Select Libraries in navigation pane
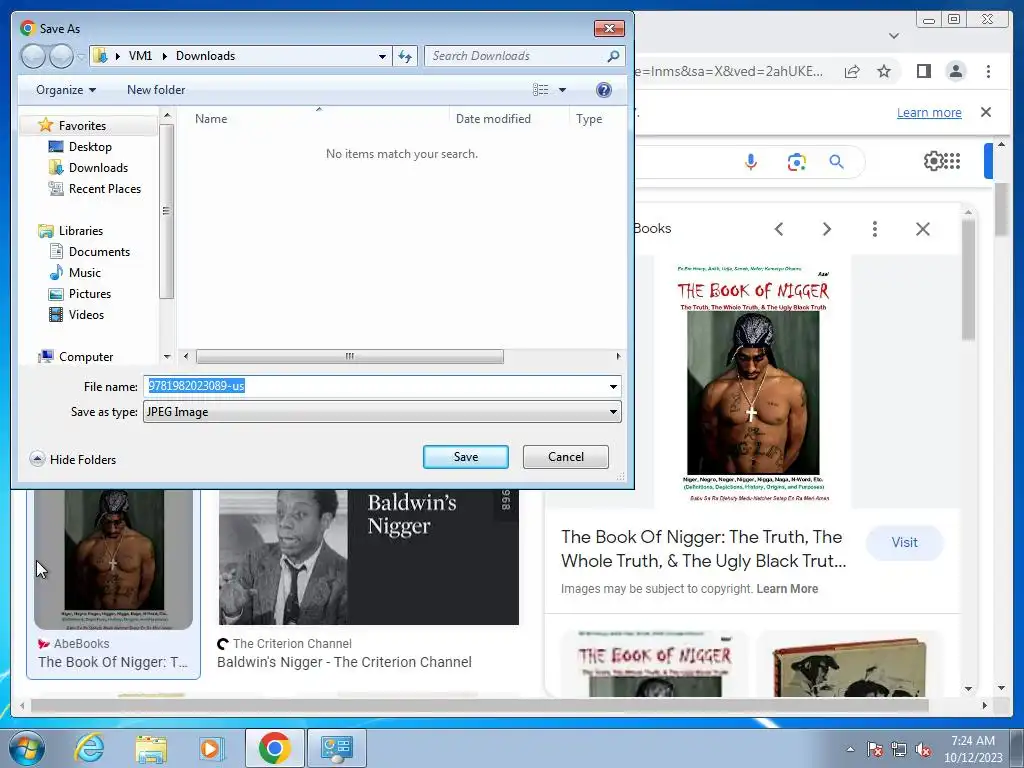Image resolution: width=1024 pixels, height=768 pixels. [80, 231]
